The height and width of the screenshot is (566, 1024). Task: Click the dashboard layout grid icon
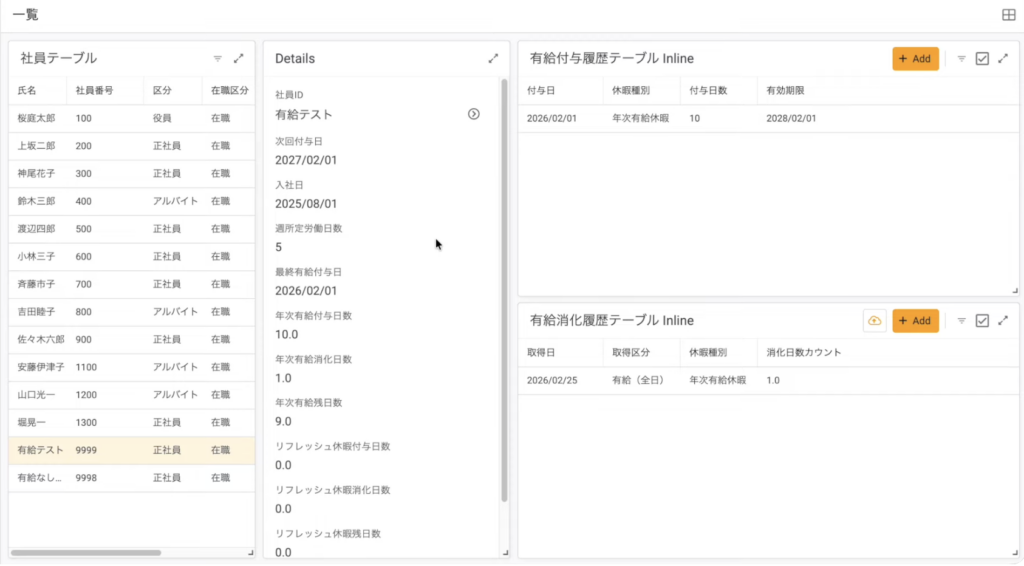pyautogui.click(x=1008, y=15)
